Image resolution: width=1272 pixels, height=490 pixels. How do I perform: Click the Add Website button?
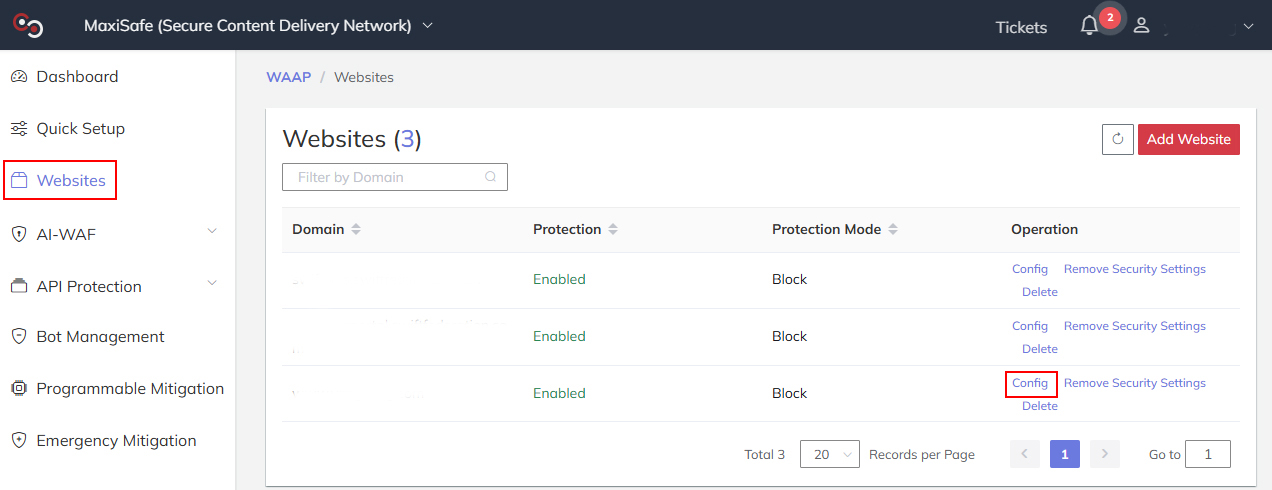(x=1188, y=139)
